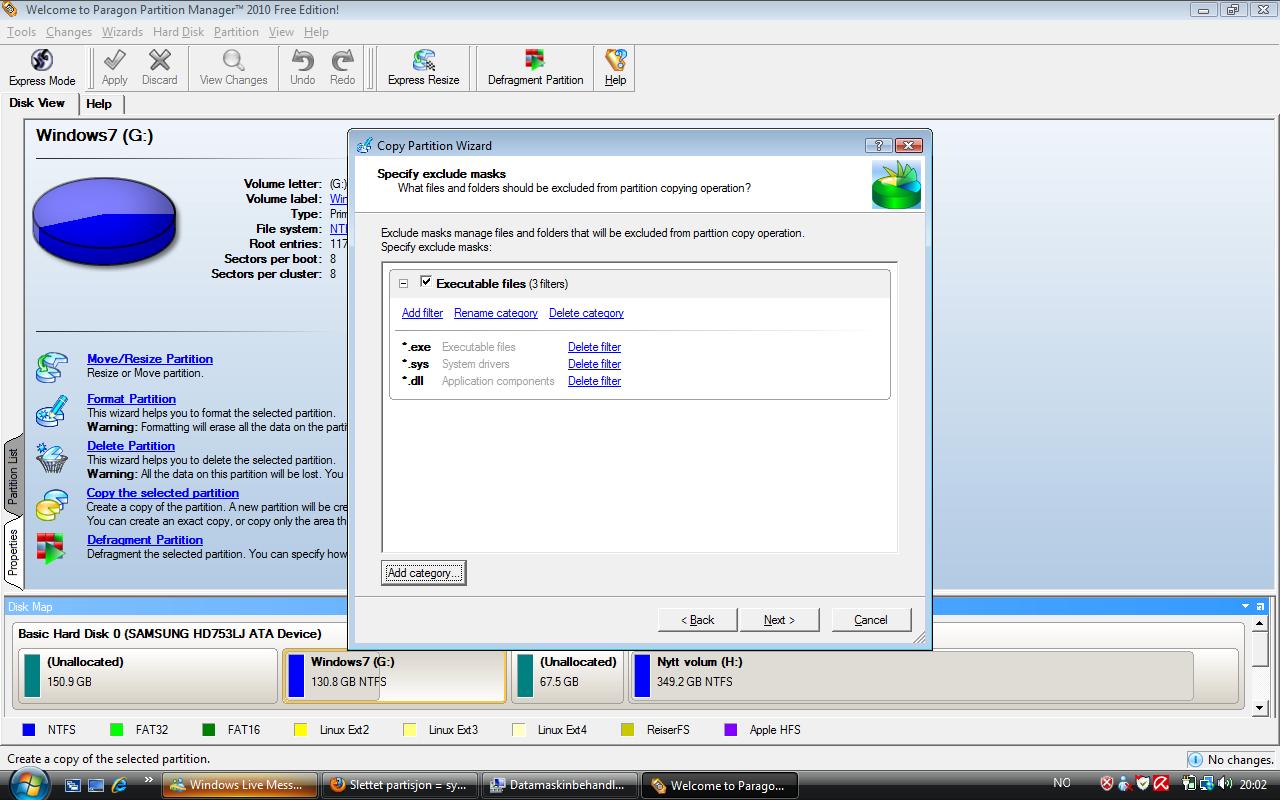This screenshot has height=800, width=1280.
Task: Open Internet Explorer quick launch icon
Action: pos(120,785)
